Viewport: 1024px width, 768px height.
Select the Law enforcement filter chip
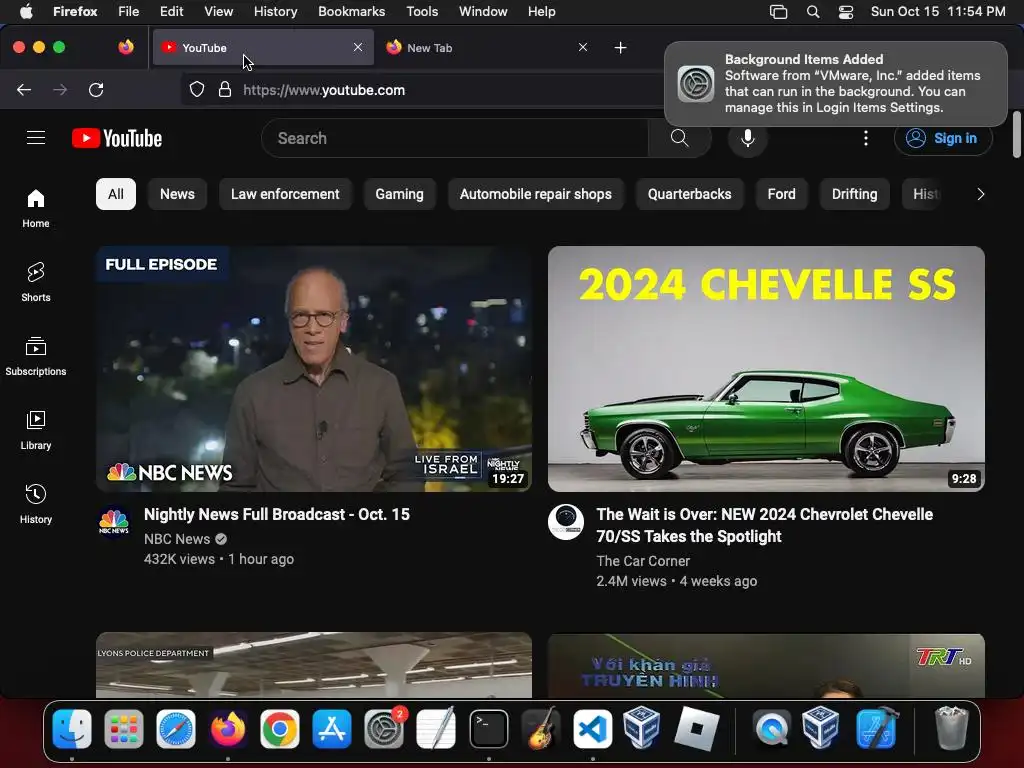pyautogui.click(x=285, y=194)
